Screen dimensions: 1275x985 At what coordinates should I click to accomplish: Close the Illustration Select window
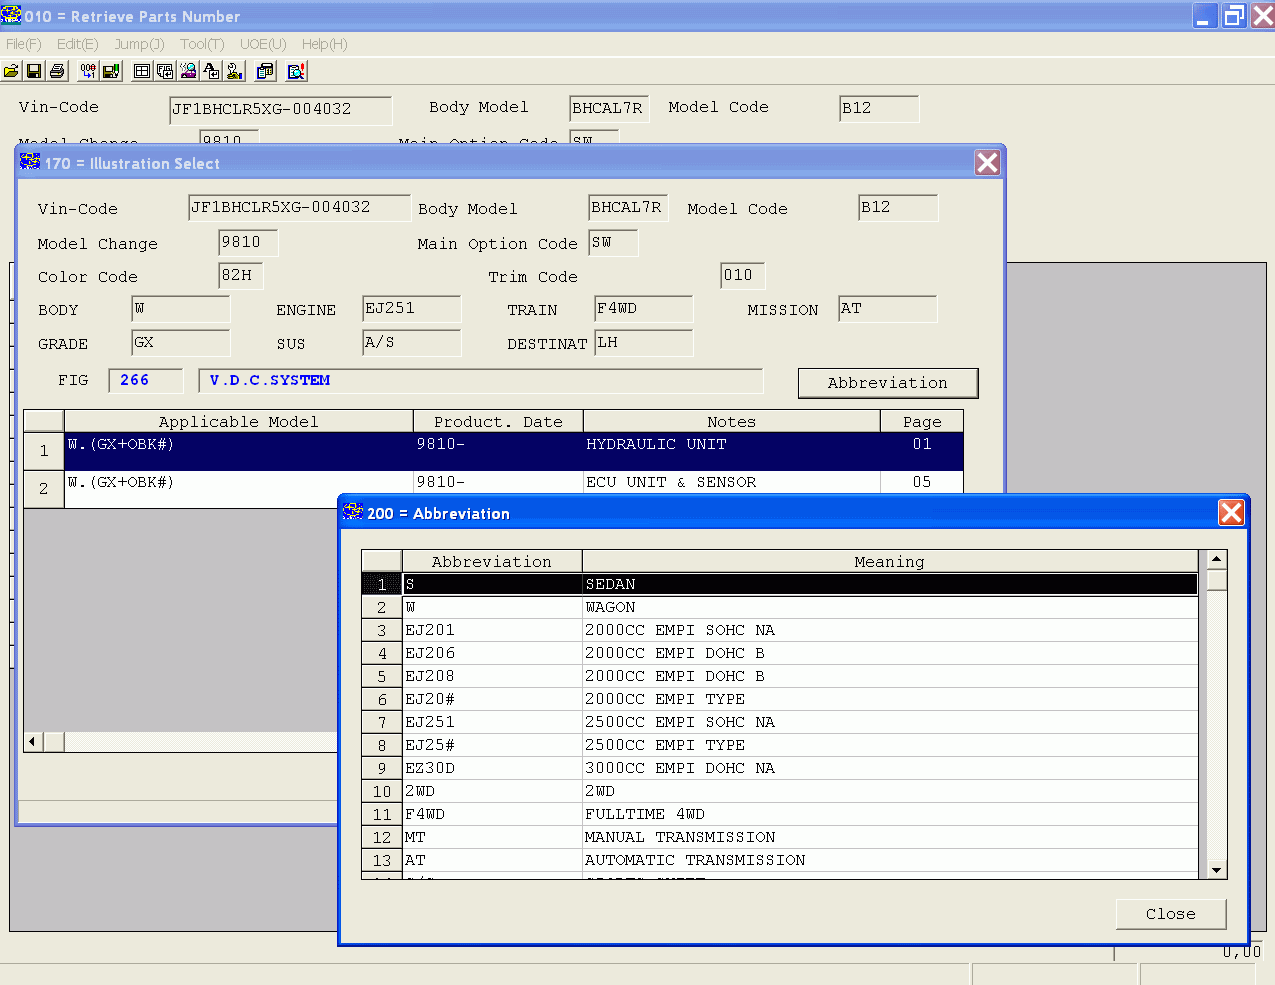tap(987, 163)
